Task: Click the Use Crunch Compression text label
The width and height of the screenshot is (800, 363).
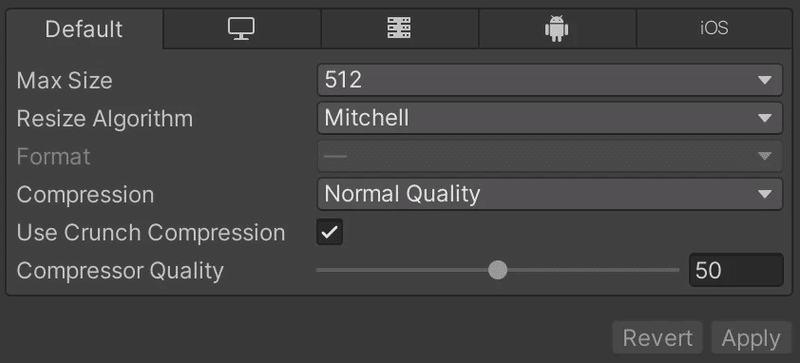Action: pos(151,233)
